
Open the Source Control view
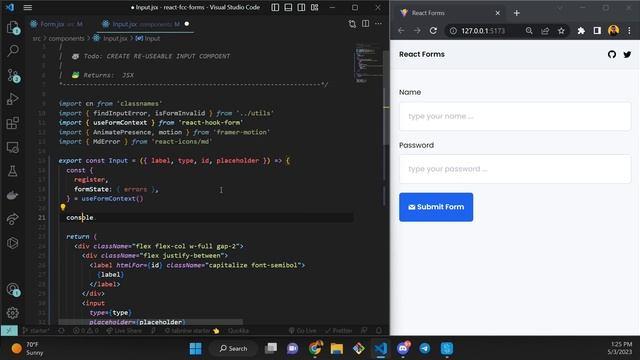[13, 76]
